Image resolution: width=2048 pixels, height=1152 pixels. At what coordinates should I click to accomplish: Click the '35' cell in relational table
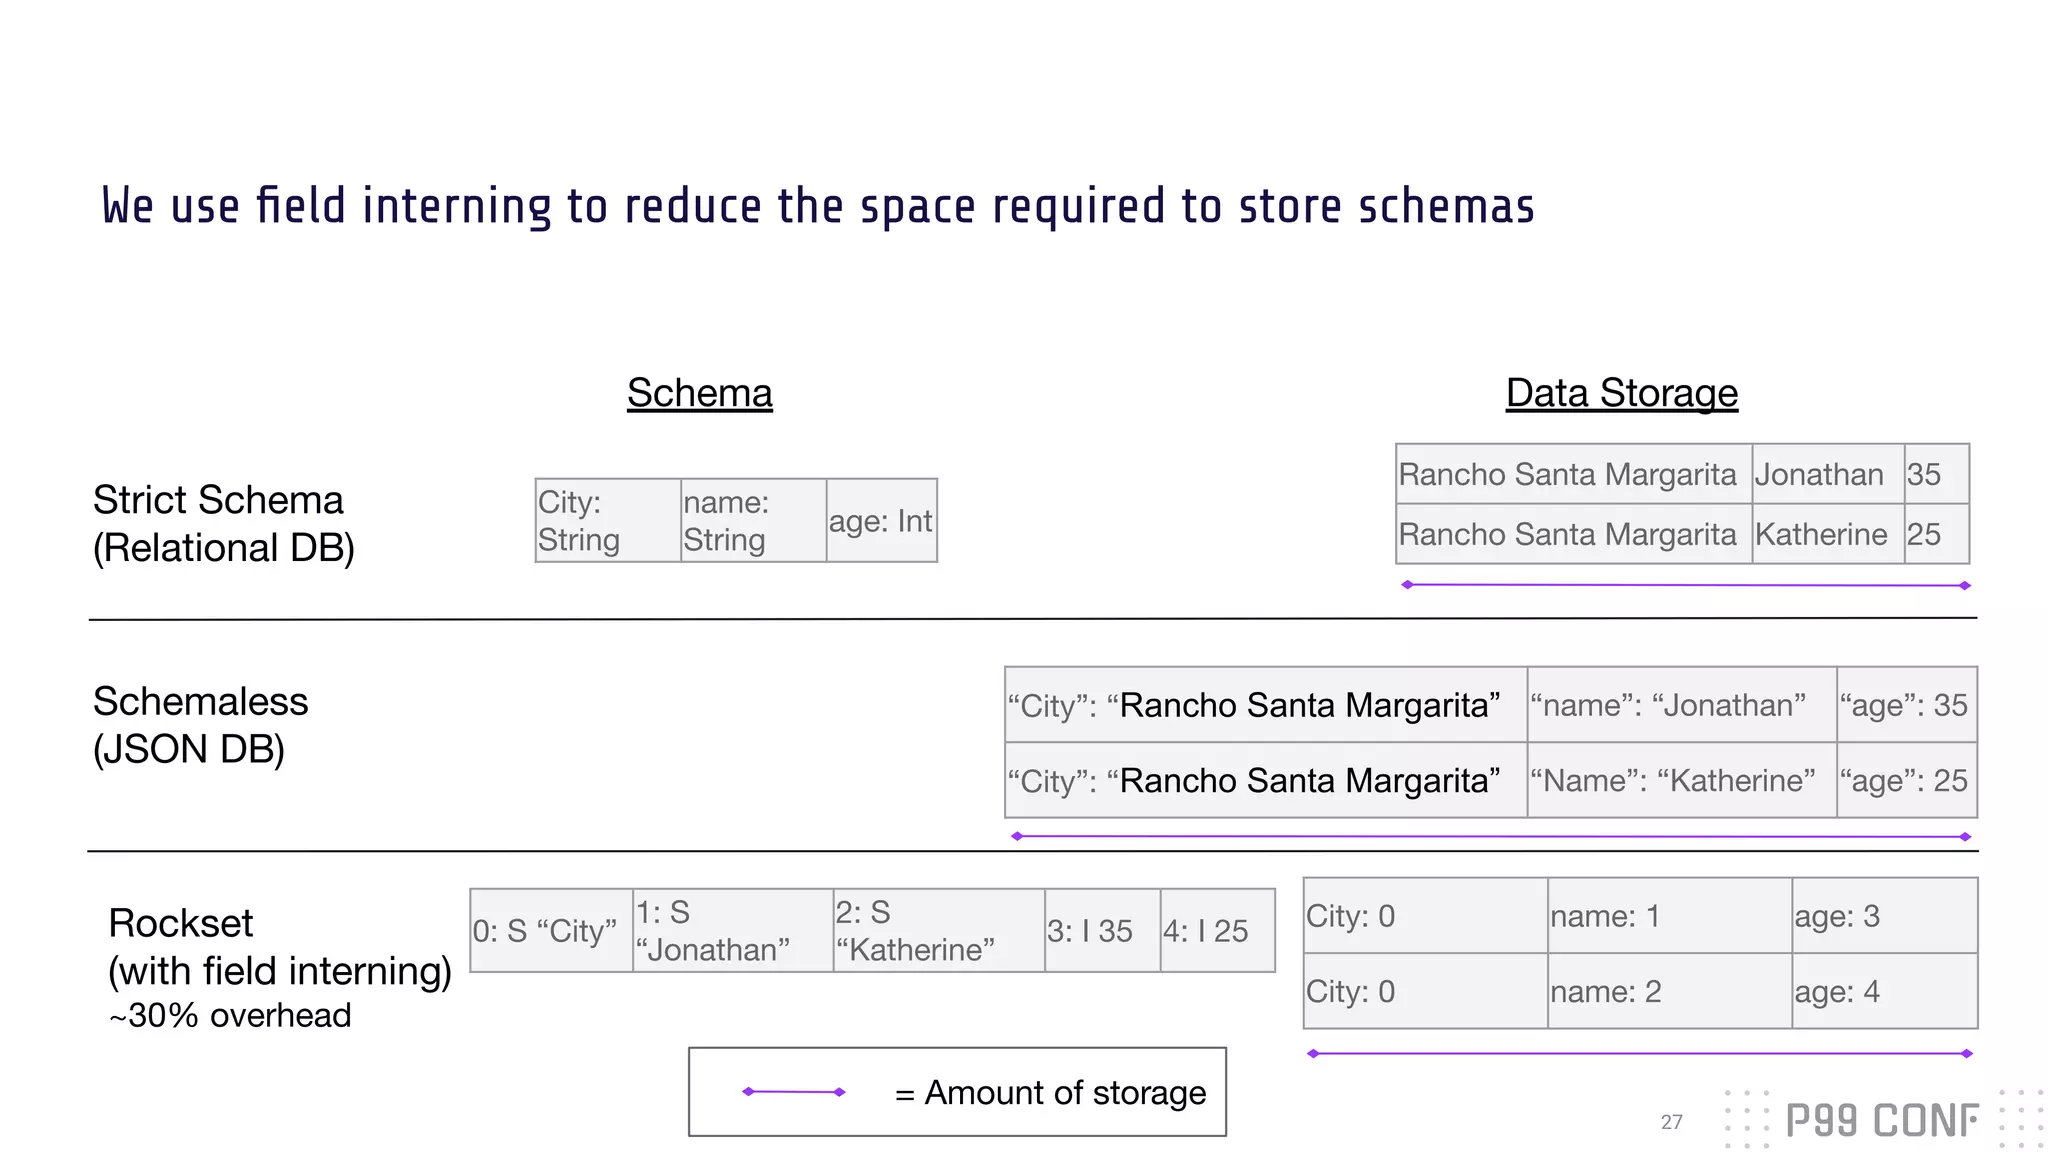coord(1937,474)
